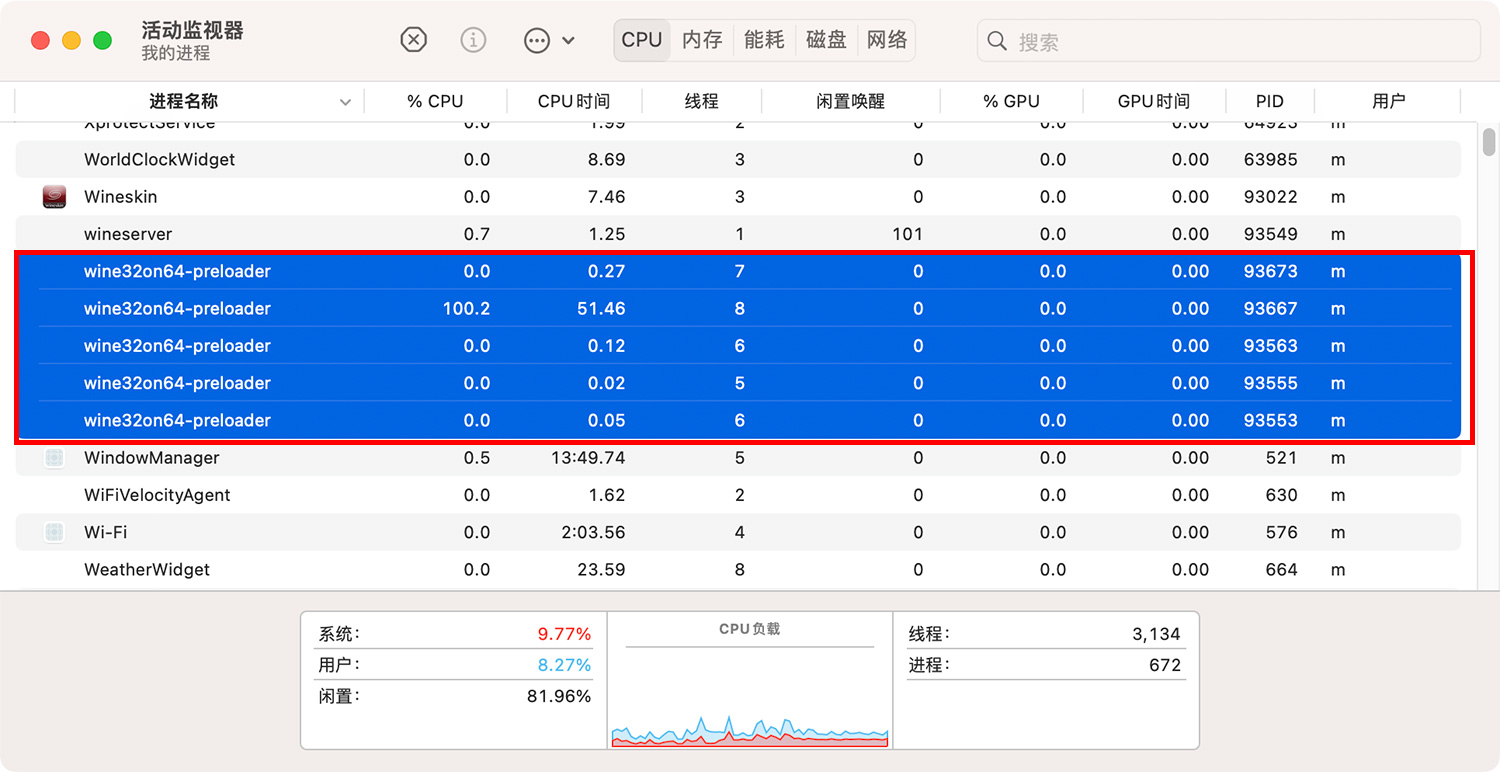Viewport: 1500px width, 772px height.
Task: Select the WorldClockWidget process row
Action: click(738, 159)
